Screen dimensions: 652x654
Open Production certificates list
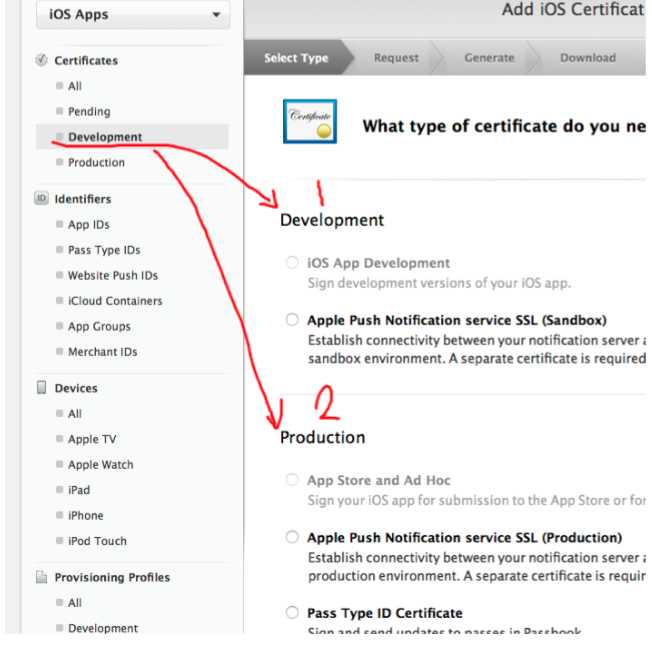[x=96, y=162]
